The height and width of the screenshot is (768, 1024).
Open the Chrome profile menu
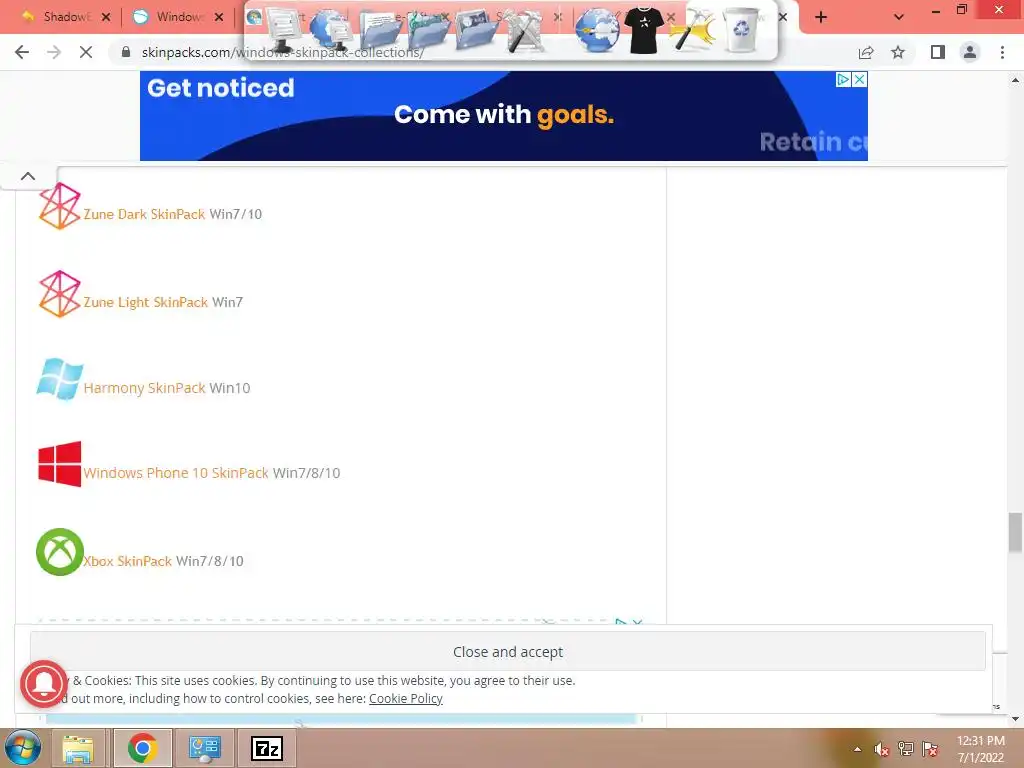point(970,52)
